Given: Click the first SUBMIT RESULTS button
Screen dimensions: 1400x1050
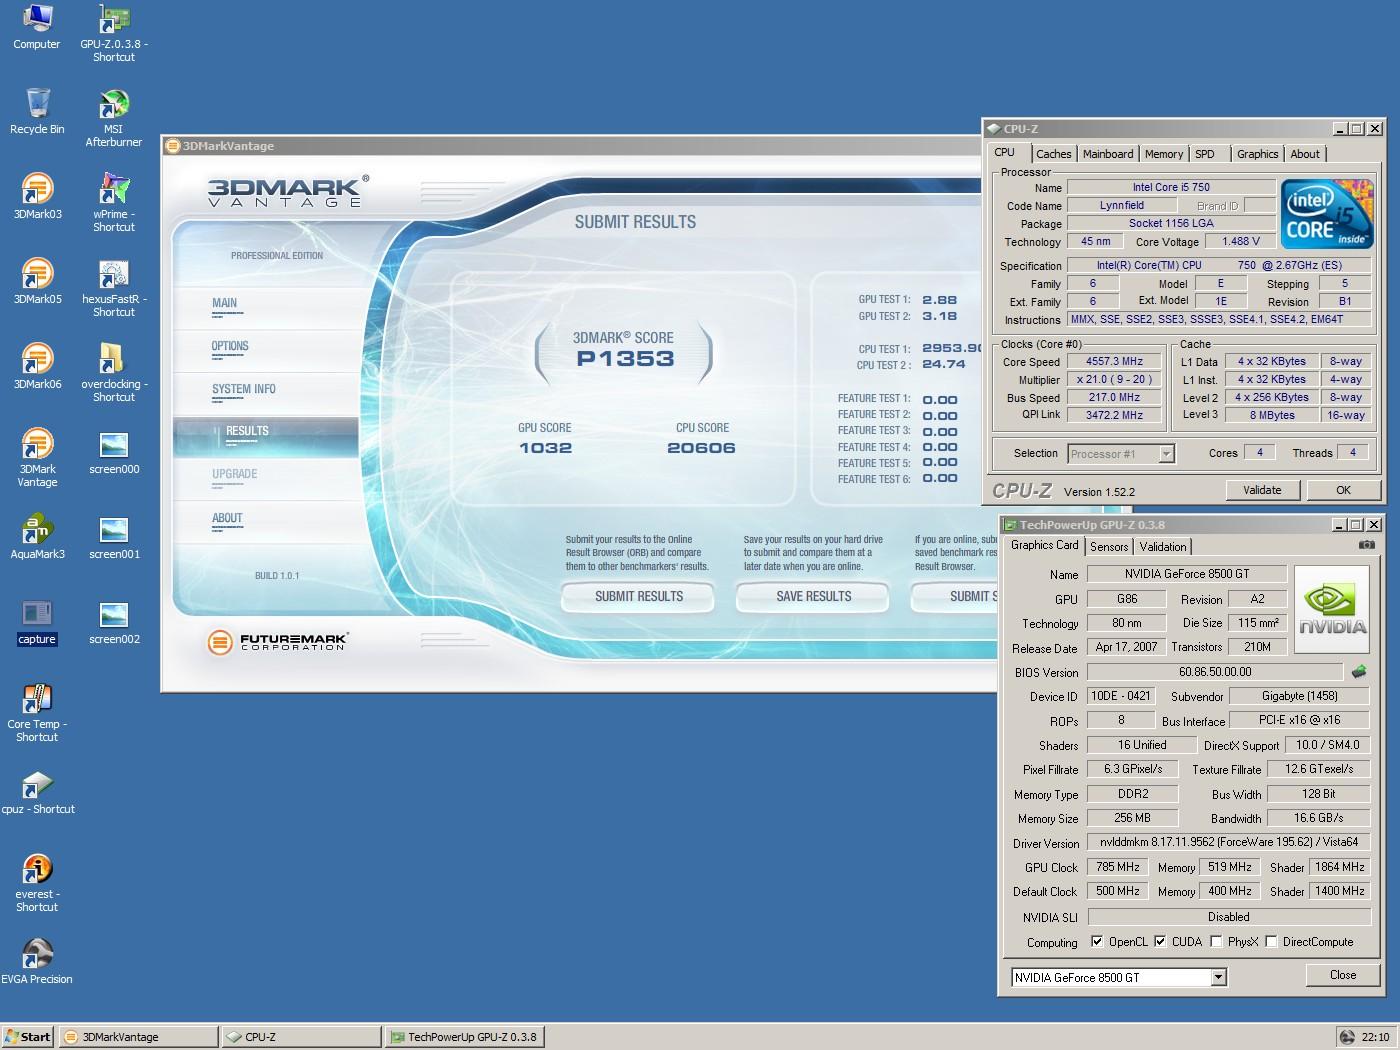Looking at the screenshot, I should [638, 597].
